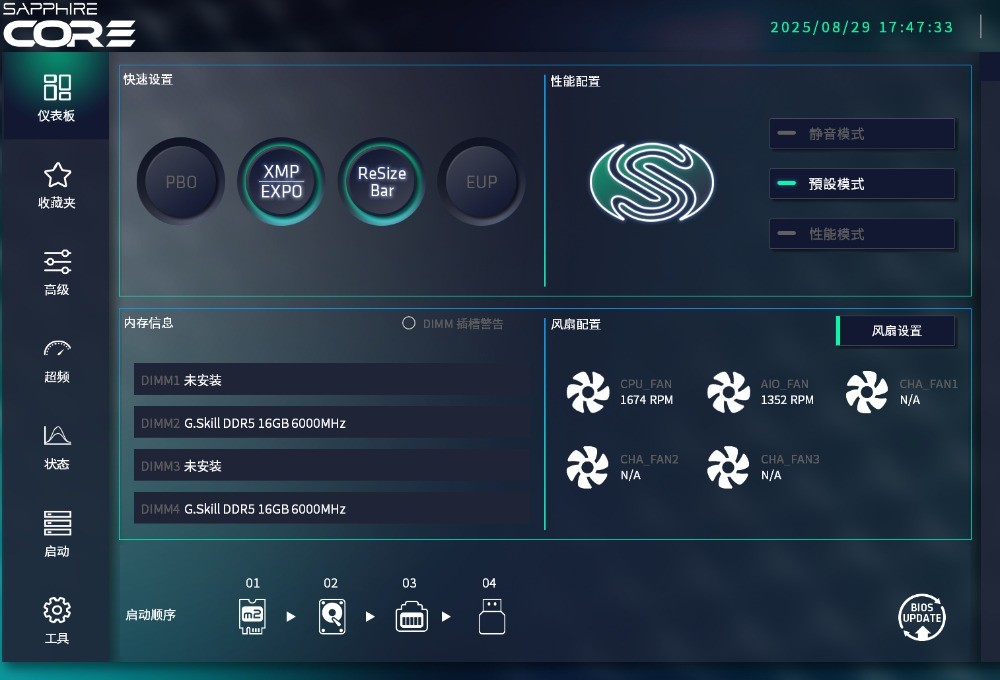
Task: Click the 风扇配置 section heading
Action: point(576,324)
